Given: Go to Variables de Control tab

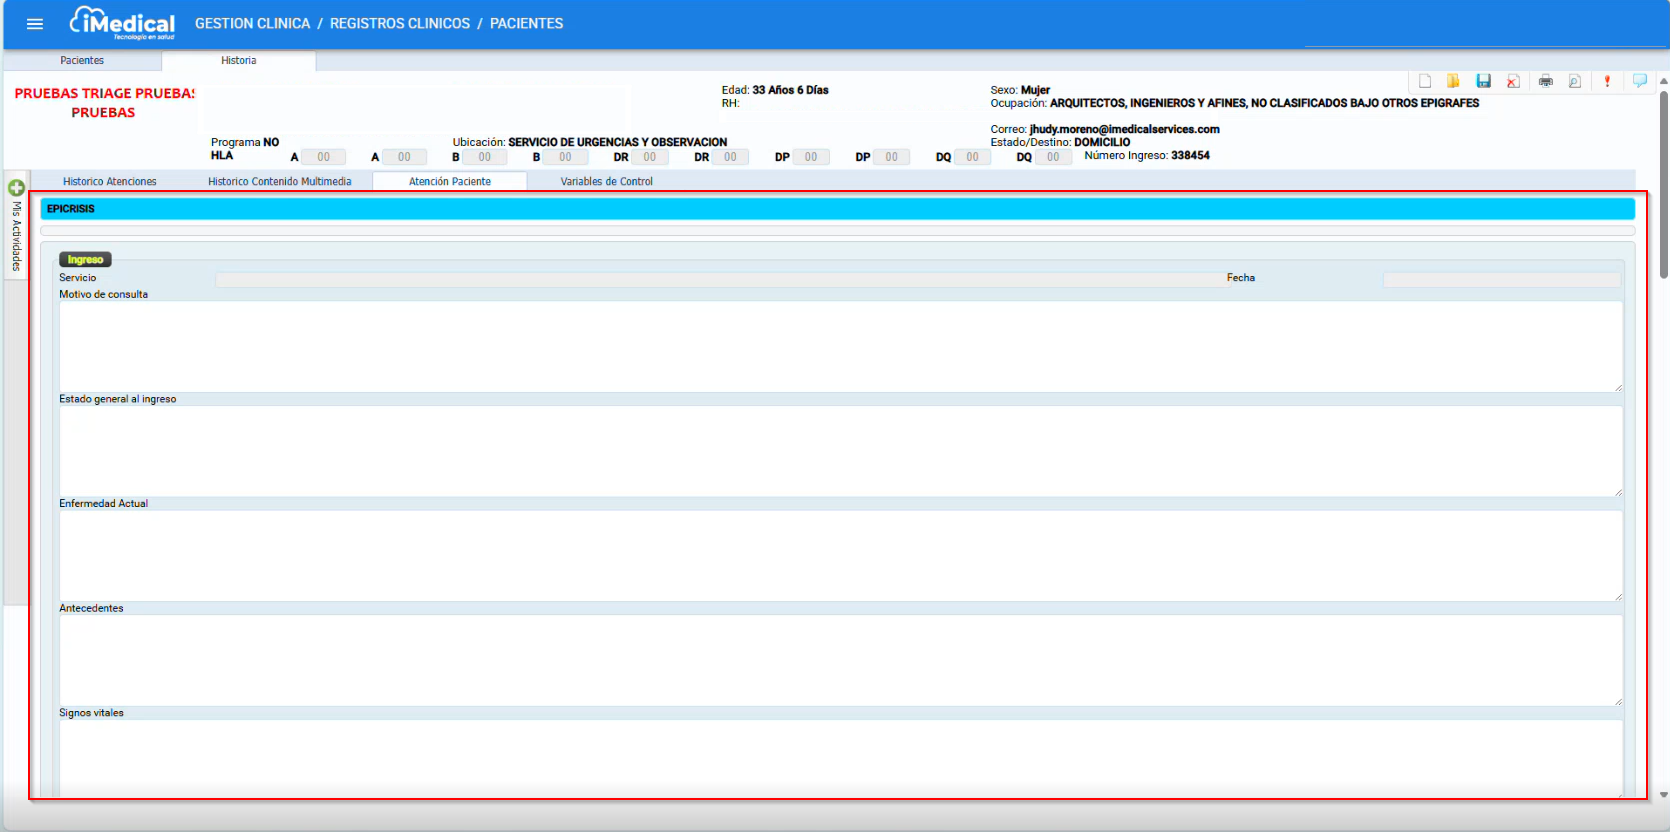Looking at the screenshot, I should tap(606, 182).
